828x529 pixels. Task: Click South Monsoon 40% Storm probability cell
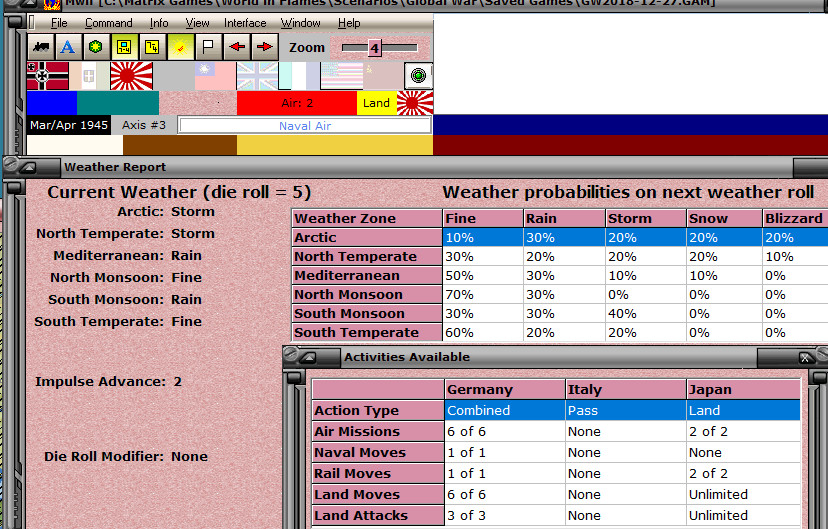(x=646, y=314)
